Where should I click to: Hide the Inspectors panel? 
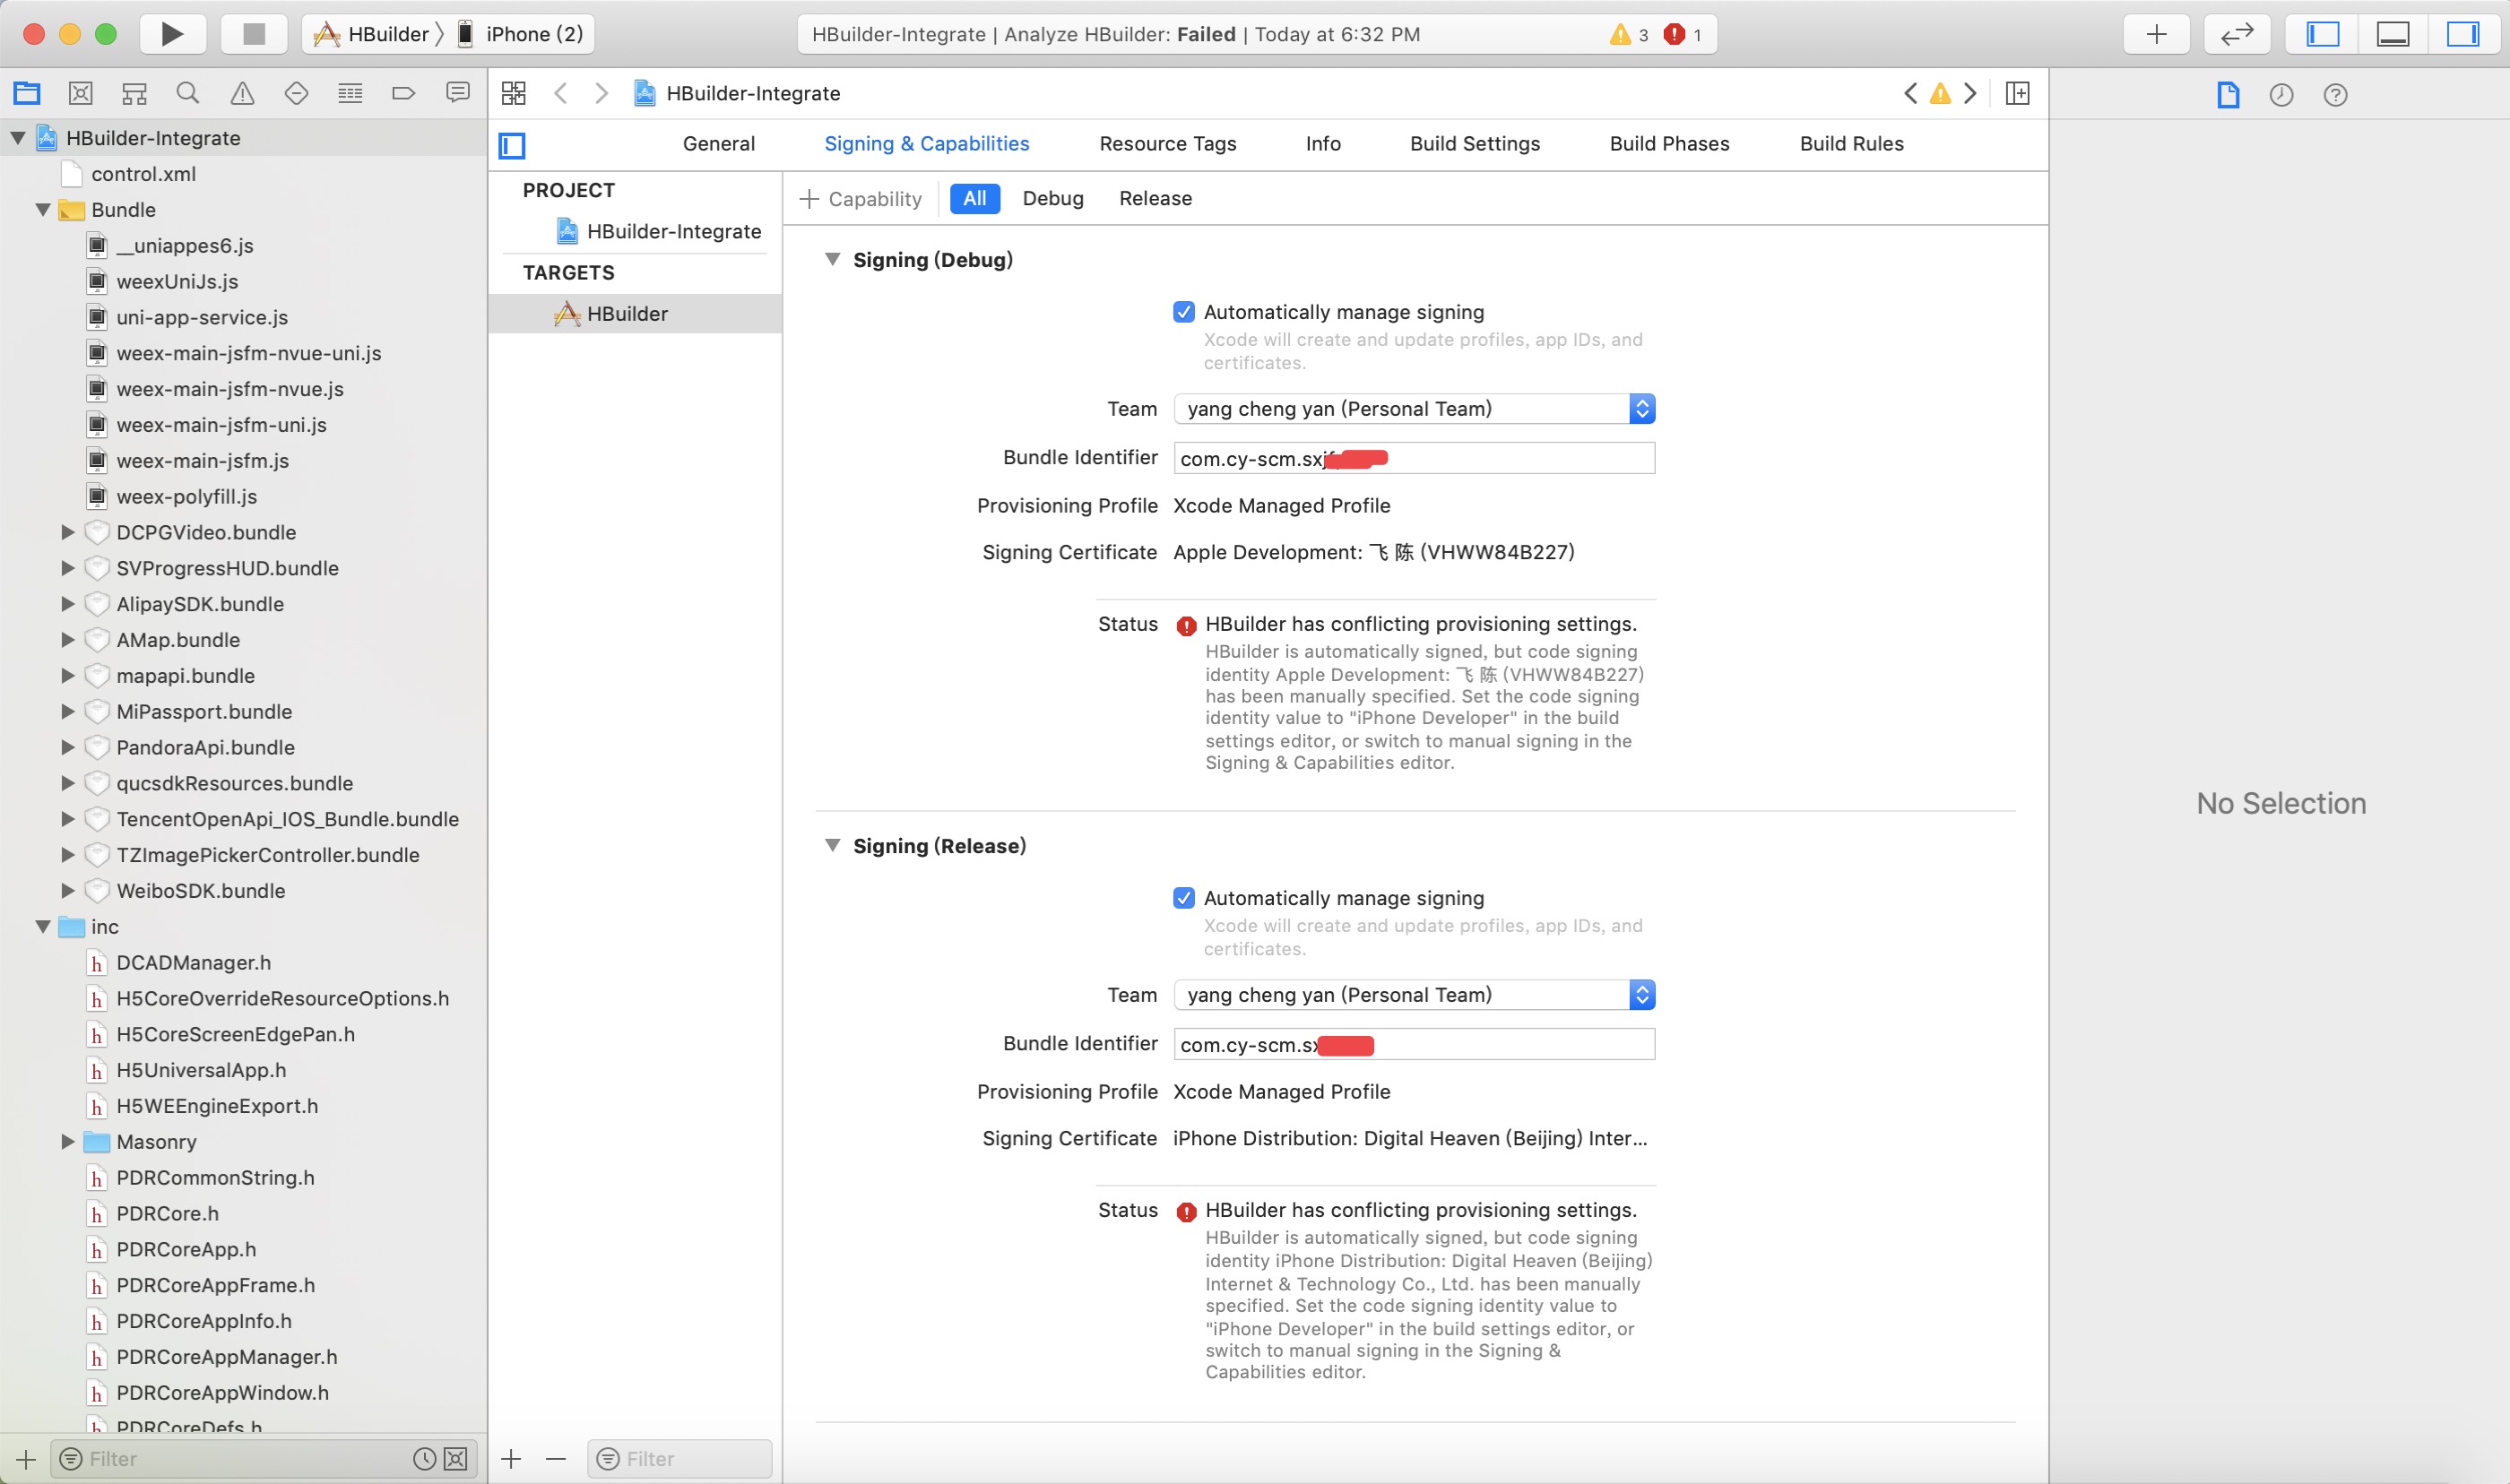[x=2462, y=34]
